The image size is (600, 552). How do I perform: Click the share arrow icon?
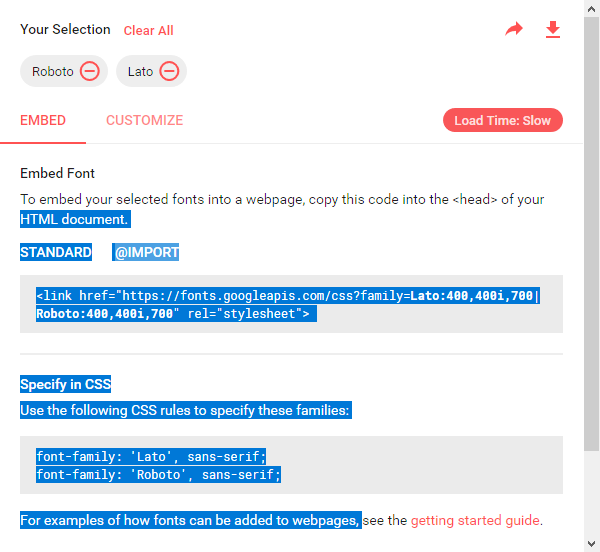coord(514,29)
